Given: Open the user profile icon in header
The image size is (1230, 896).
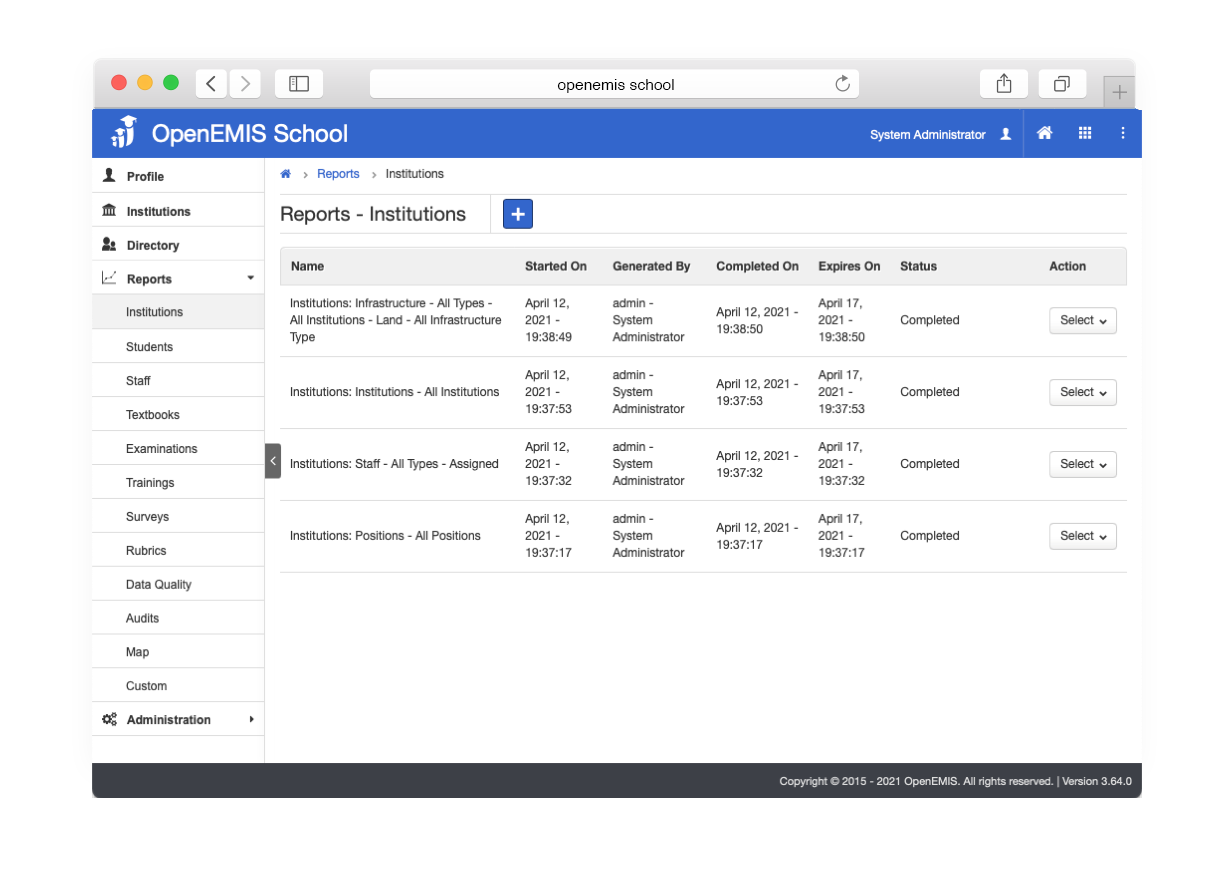Looking at the screenshot, I should (x=1006, y=134).
